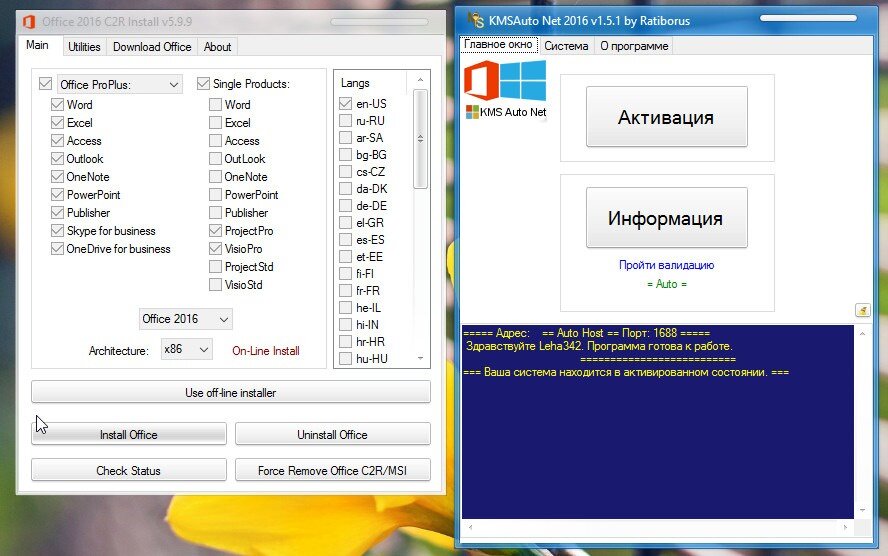
Task: Click the small broom icon above log
Action: [863, 310]
